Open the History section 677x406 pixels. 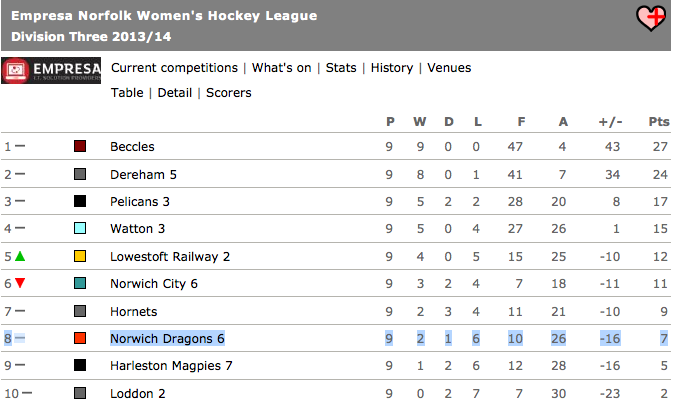(x=392, y=68)
